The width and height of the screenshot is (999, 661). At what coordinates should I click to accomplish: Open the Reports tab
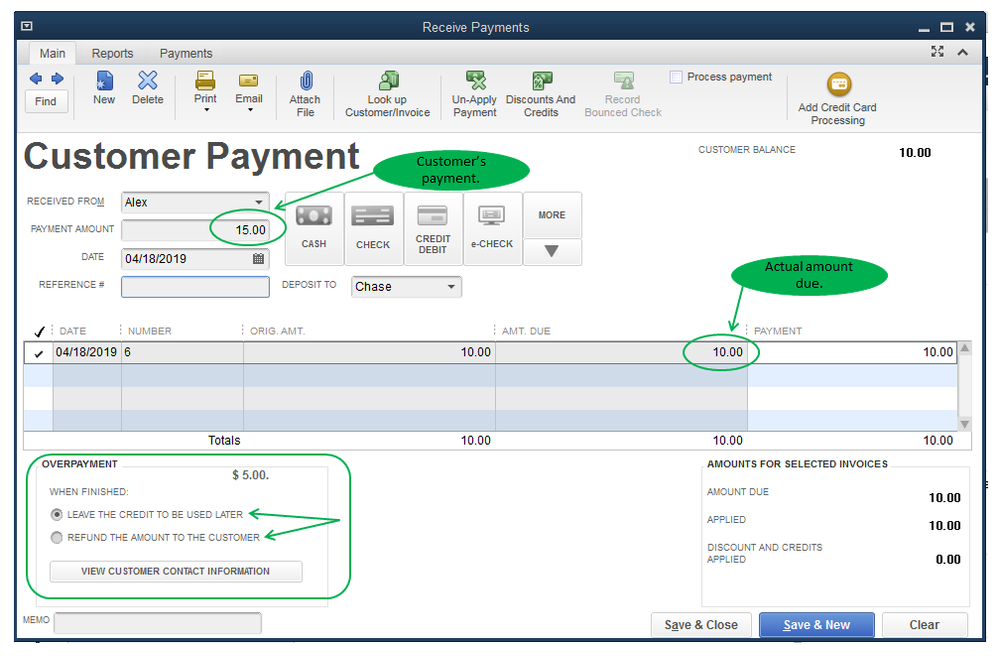coord(112,54)
